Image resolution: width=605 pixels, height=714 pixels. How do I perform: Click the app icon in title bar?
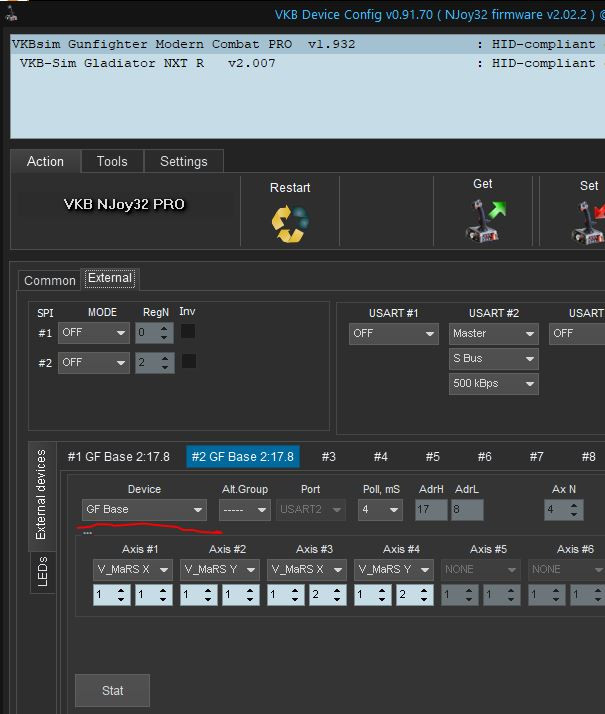10,14
